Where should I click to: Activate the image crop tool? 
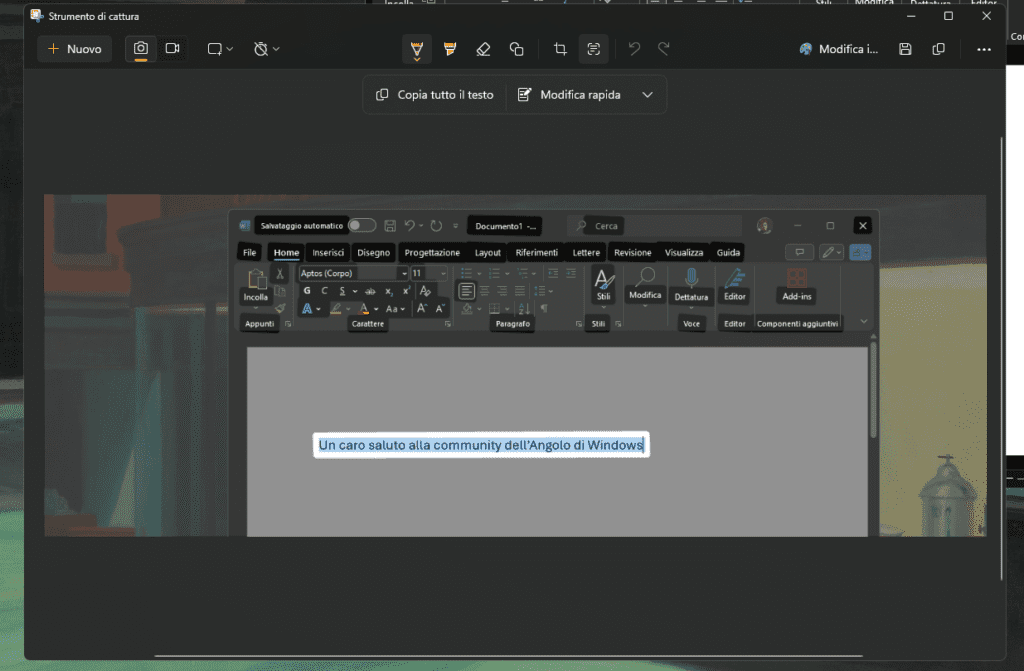pyautogui.click(x=560, y=49)
